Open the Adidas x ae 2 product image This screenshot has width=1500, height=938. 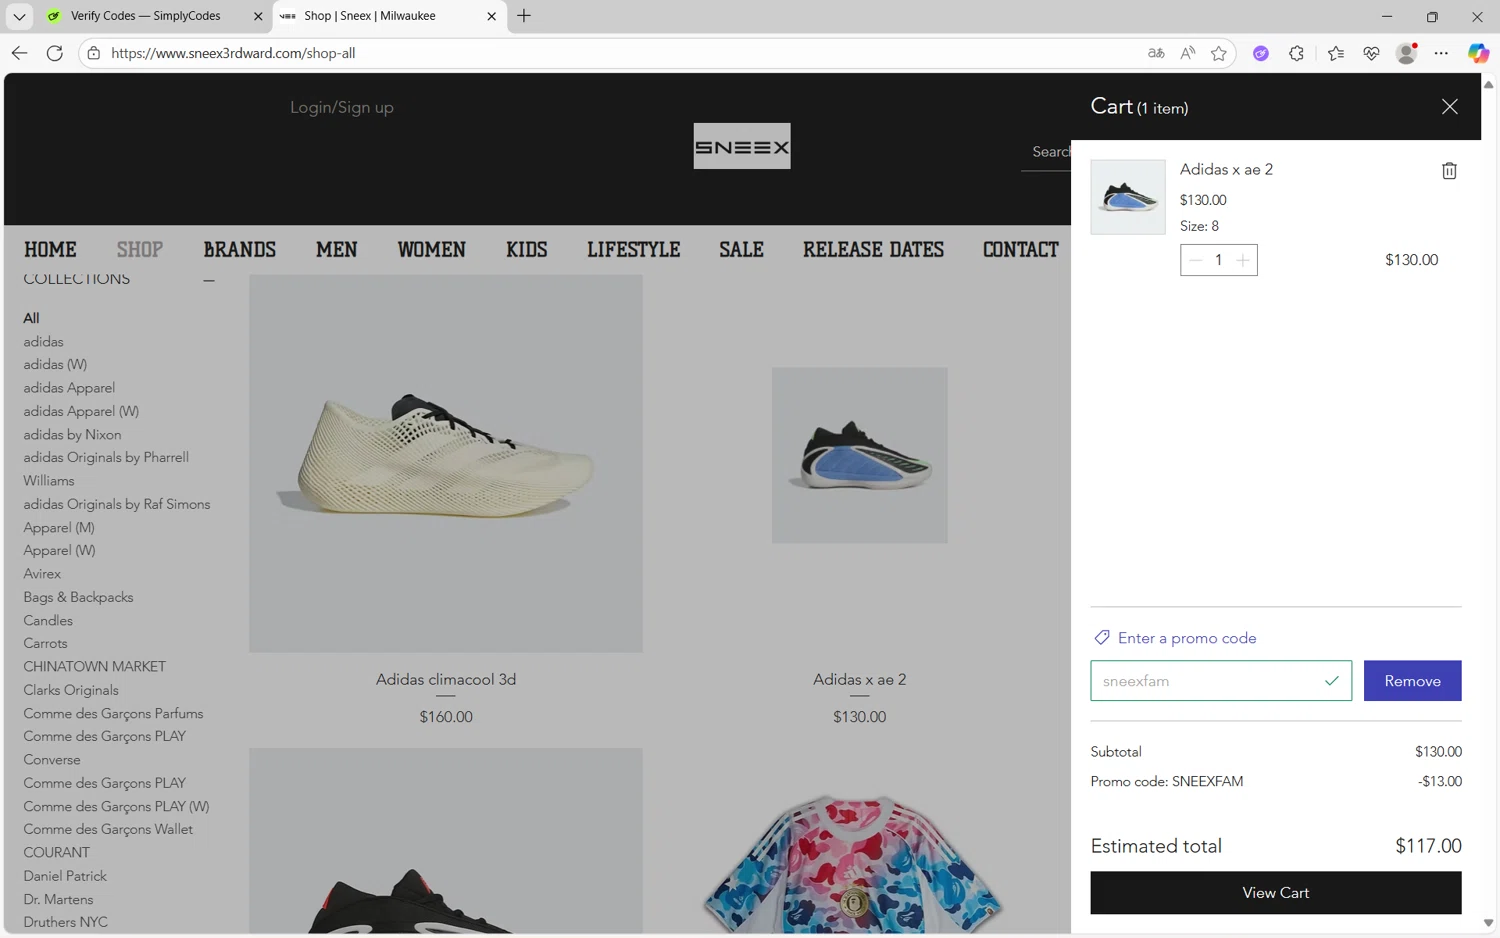[x=859, y=455]
